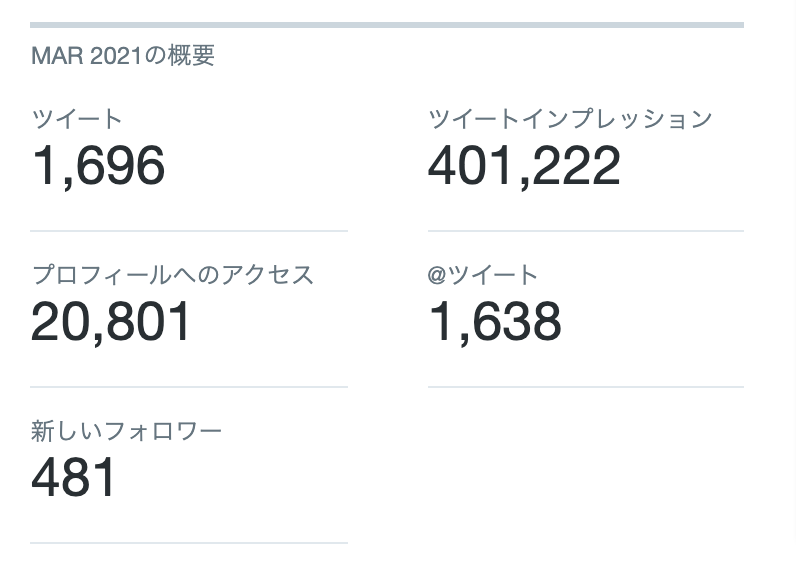Image resolution: width=796 pixels, height=578 pixels.
Task: Click the profile visits number 20,801
Action: 111,321
